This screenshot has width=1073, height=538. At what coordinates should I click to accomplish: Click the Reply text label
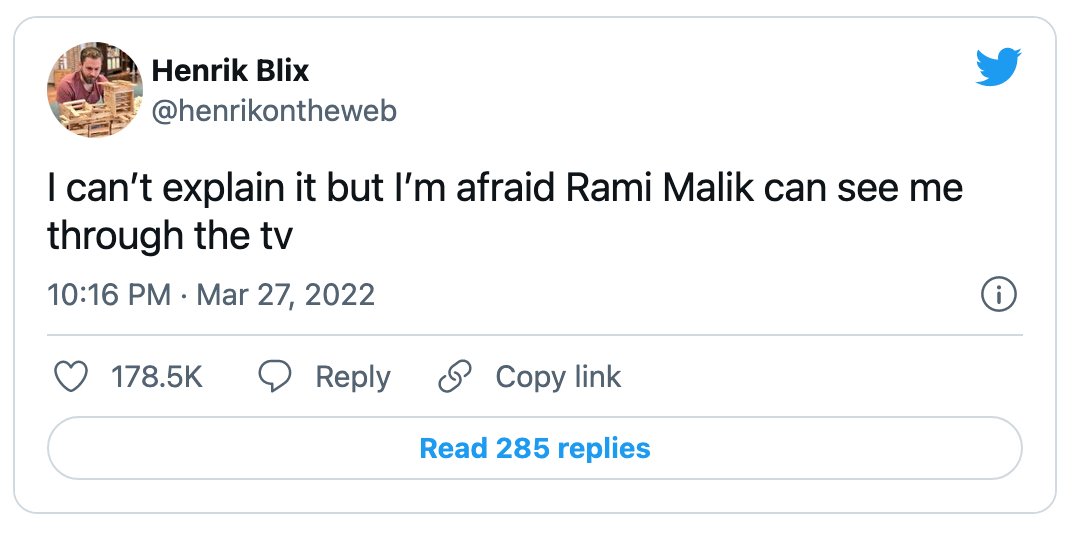click(x=352, y=378)
